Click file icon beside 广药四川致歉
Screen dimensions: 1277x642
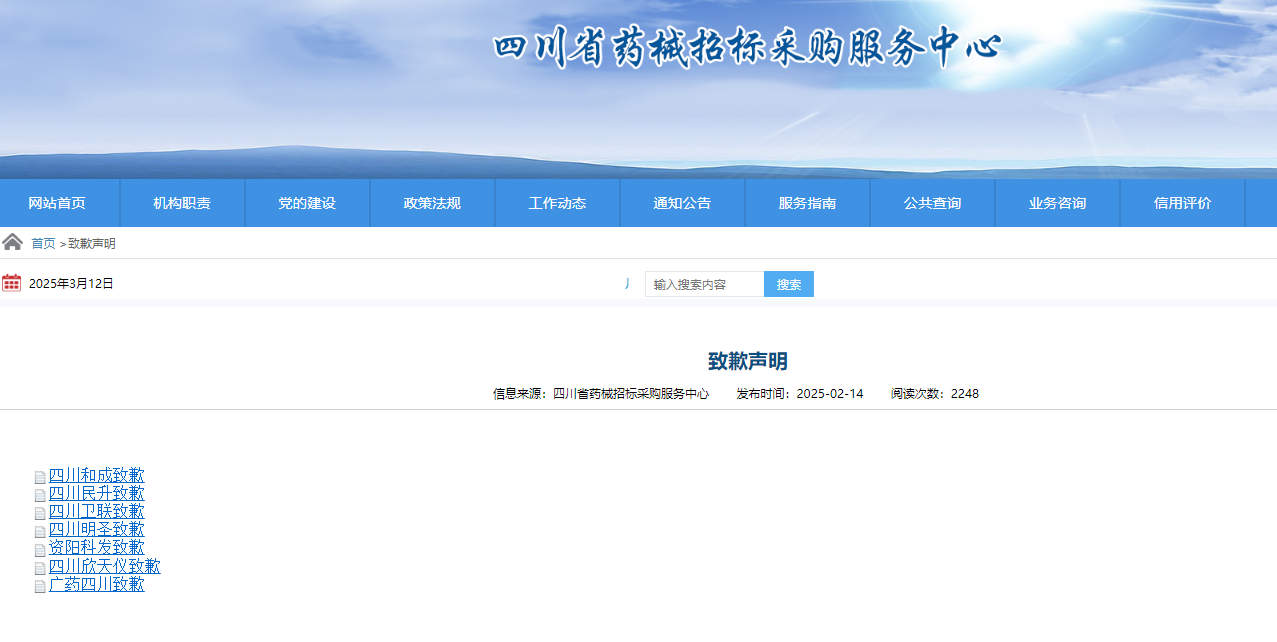click(x=40, y=587)
